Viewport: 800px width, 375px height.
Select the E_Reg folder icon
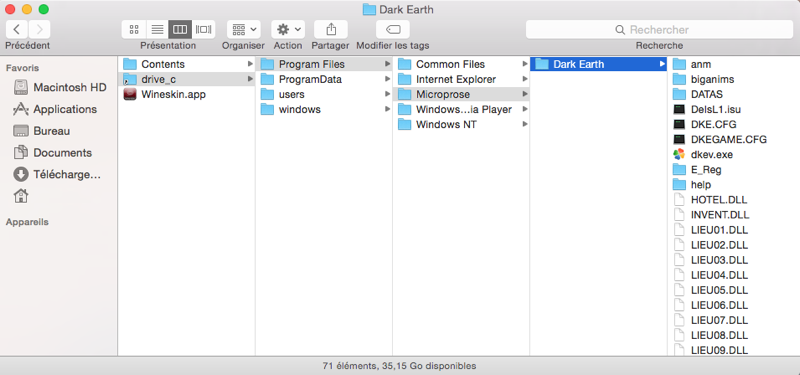coord(679,169)
